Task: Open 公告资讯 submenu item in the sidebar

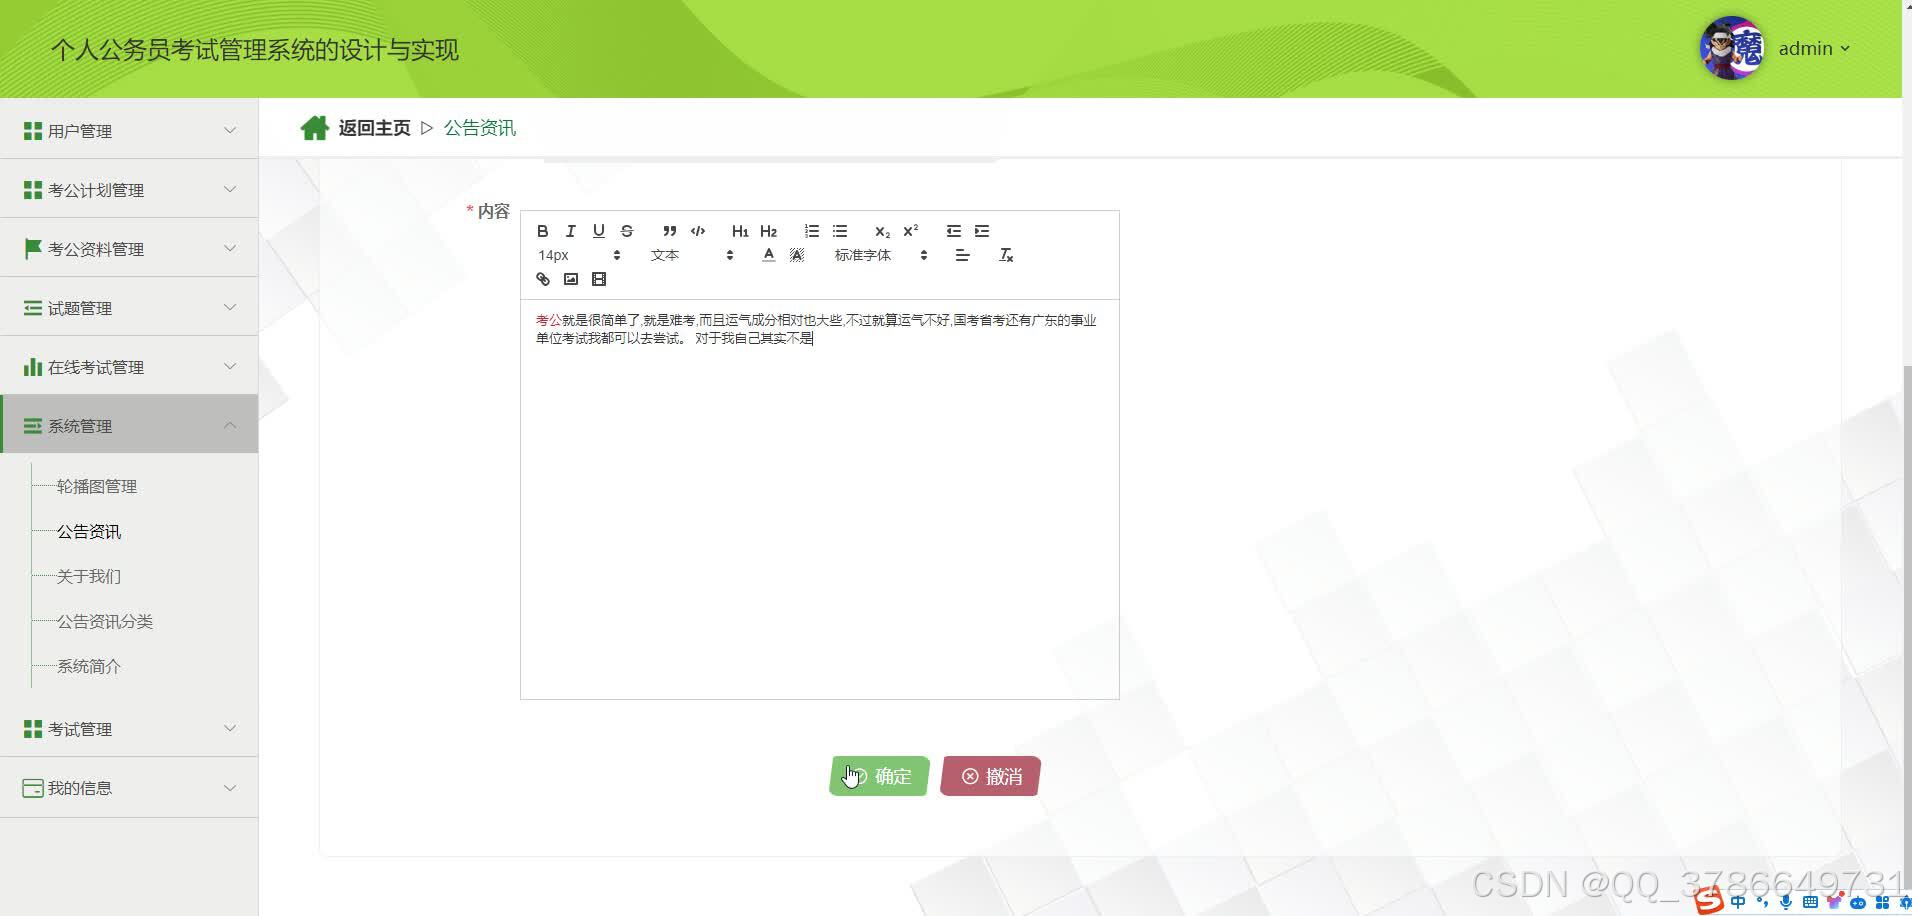Action: [x=88, y=531]
